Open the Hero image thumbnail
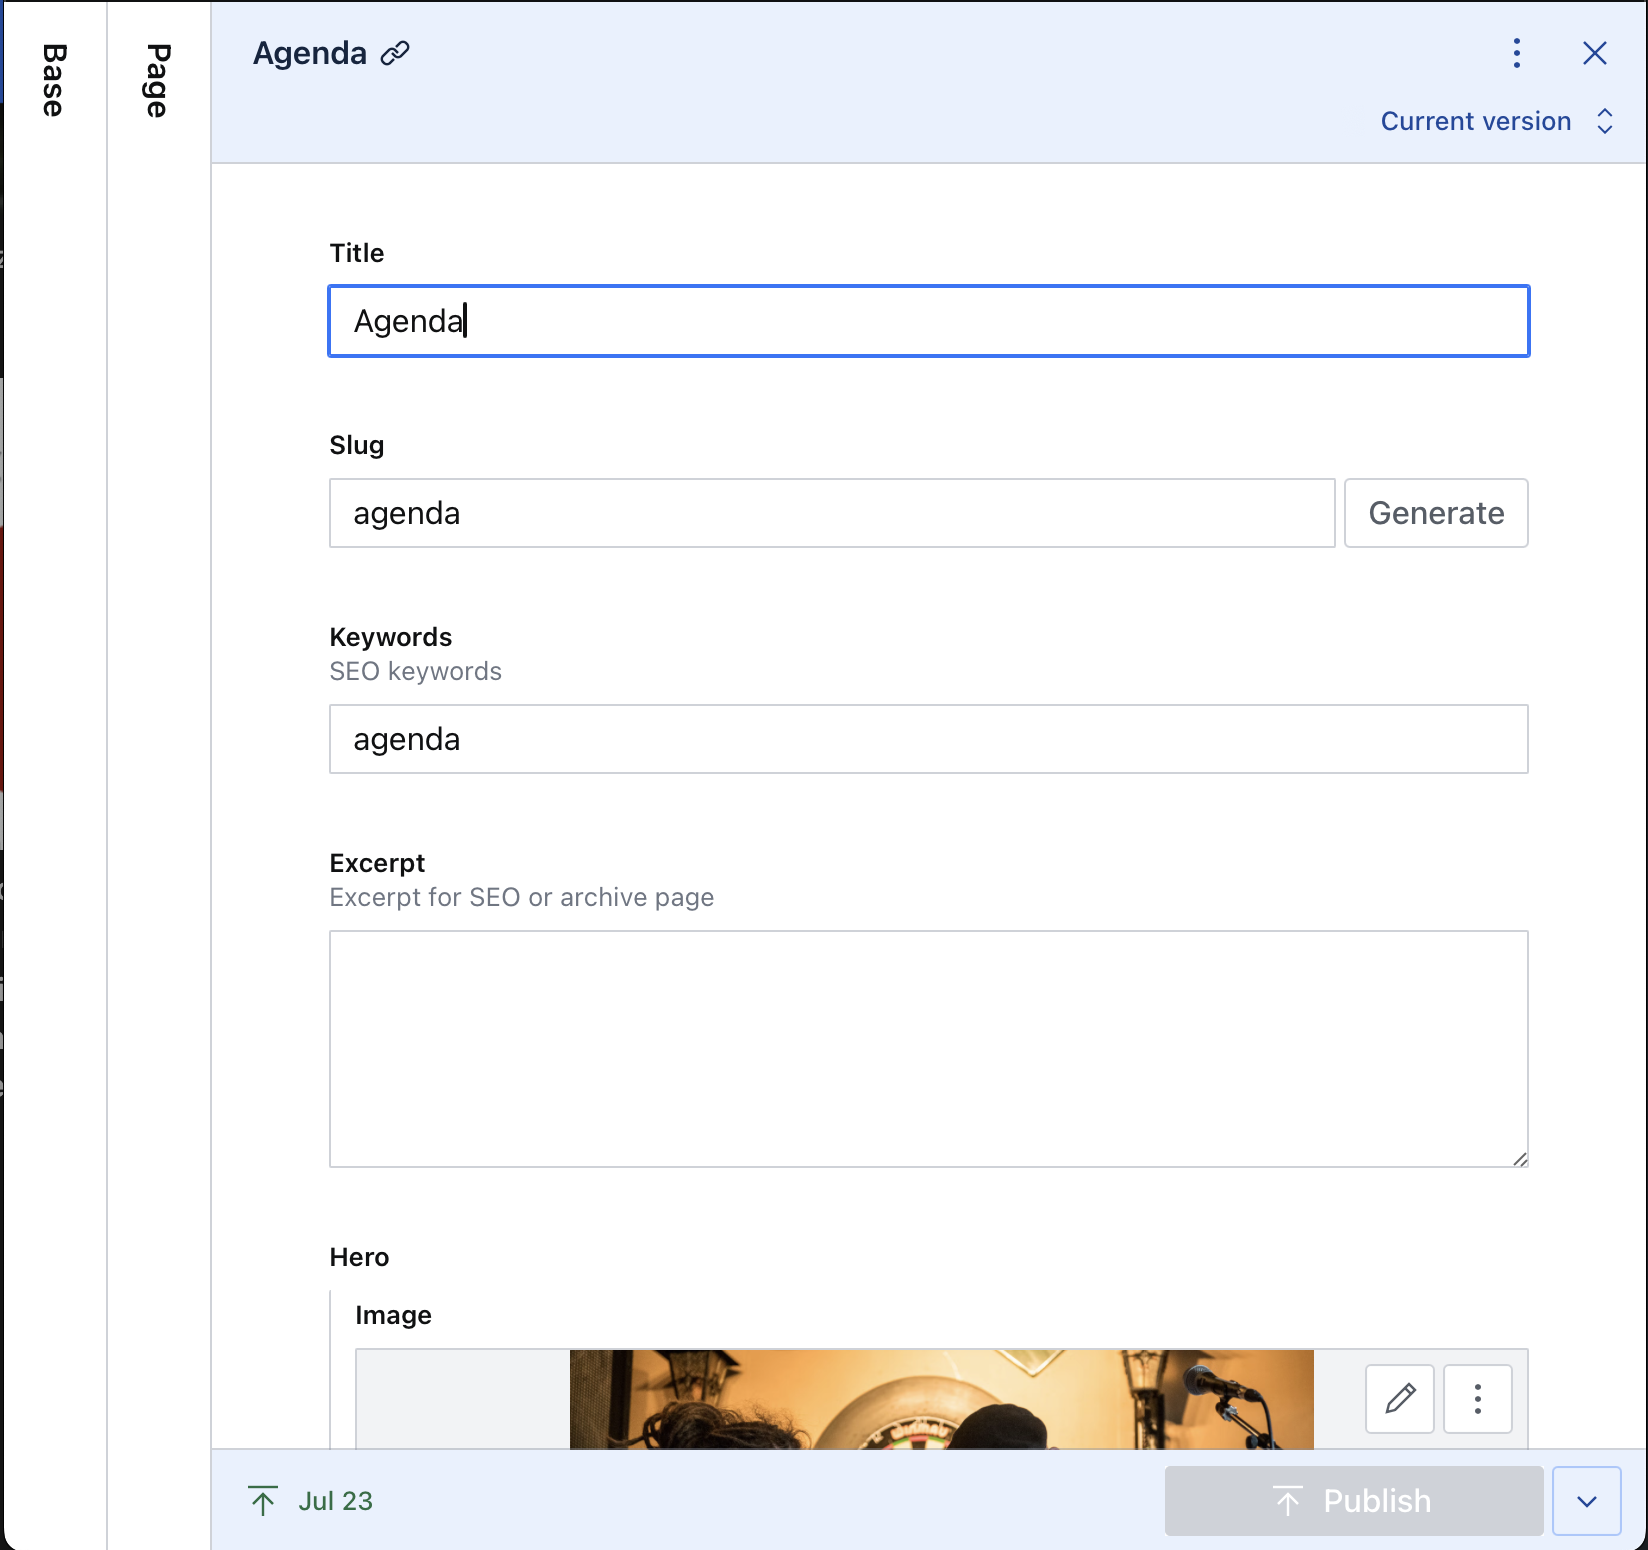1648x1550 pixels. point(941,1399)
